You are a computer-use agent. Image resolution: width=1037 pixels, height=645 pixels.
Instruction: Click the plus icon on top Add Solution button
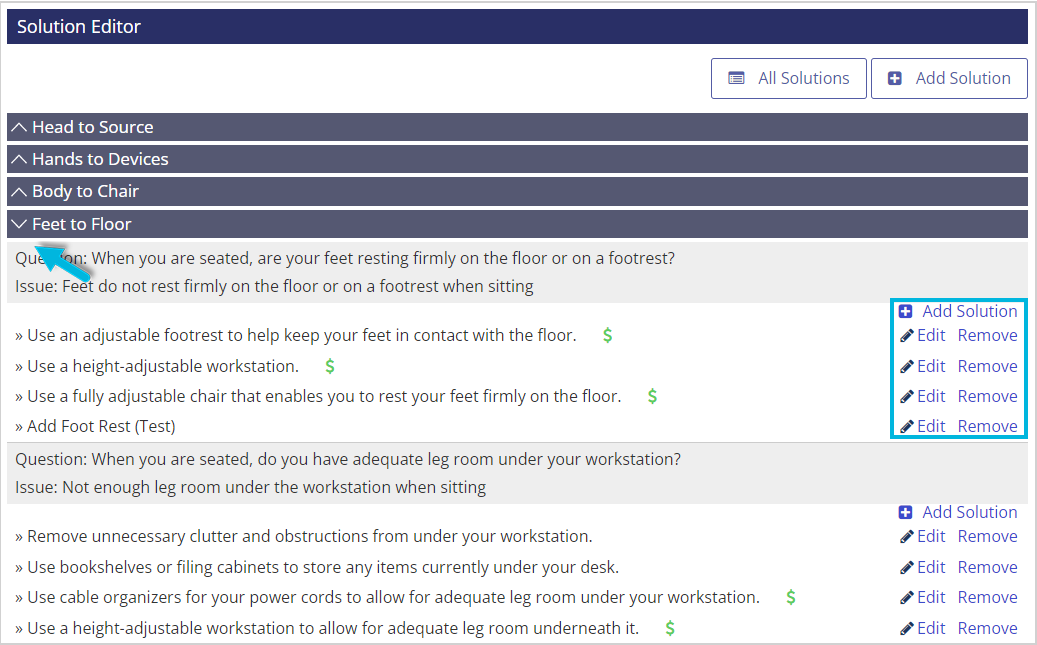[x=894, y=78]
